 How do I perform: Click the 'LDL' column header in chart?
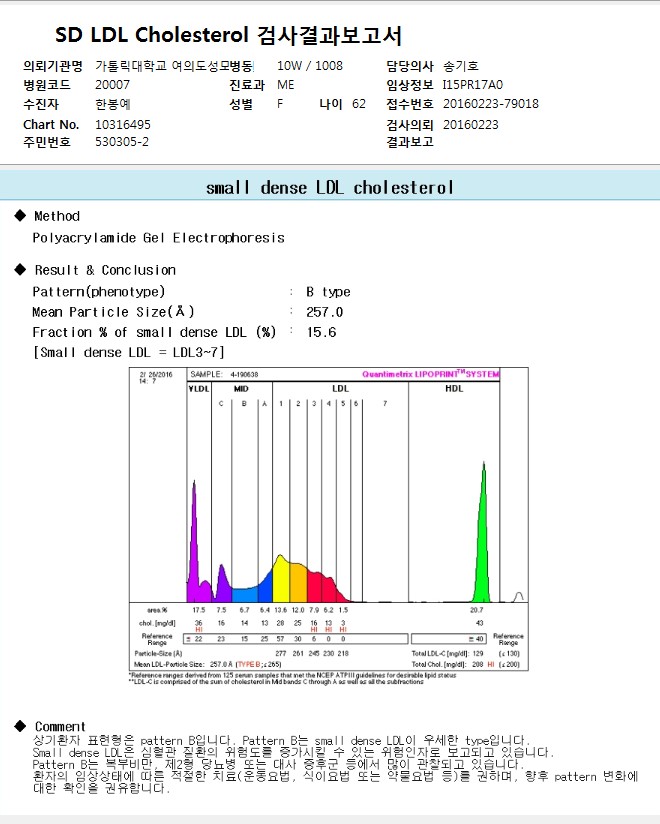click(x=340, y=388)
